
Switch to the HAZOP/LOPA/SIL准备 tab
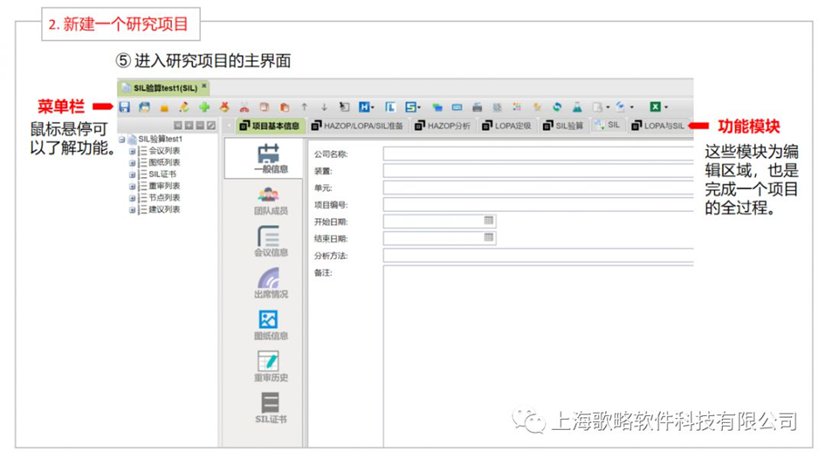(x=357, y=126)
